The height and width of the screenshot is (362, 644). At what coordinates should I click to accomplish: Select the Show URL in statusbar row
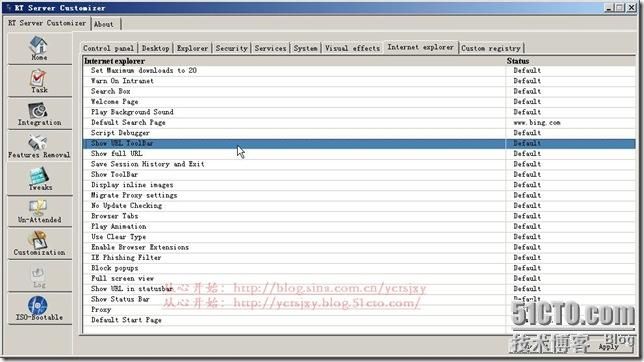[x=359, y=289]
